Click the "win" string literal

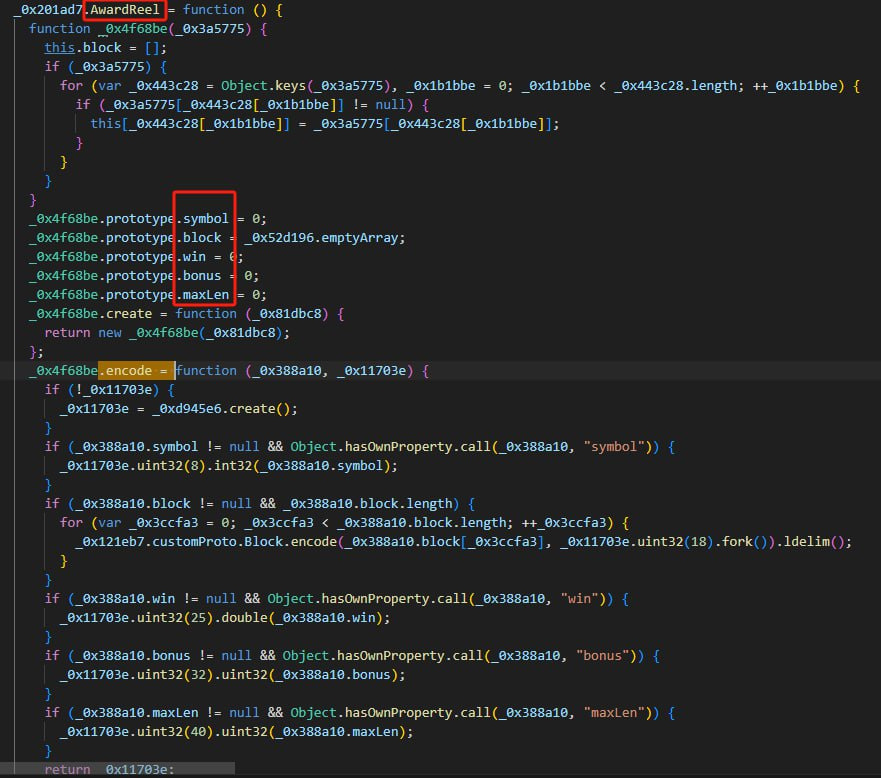pos(579,599)
